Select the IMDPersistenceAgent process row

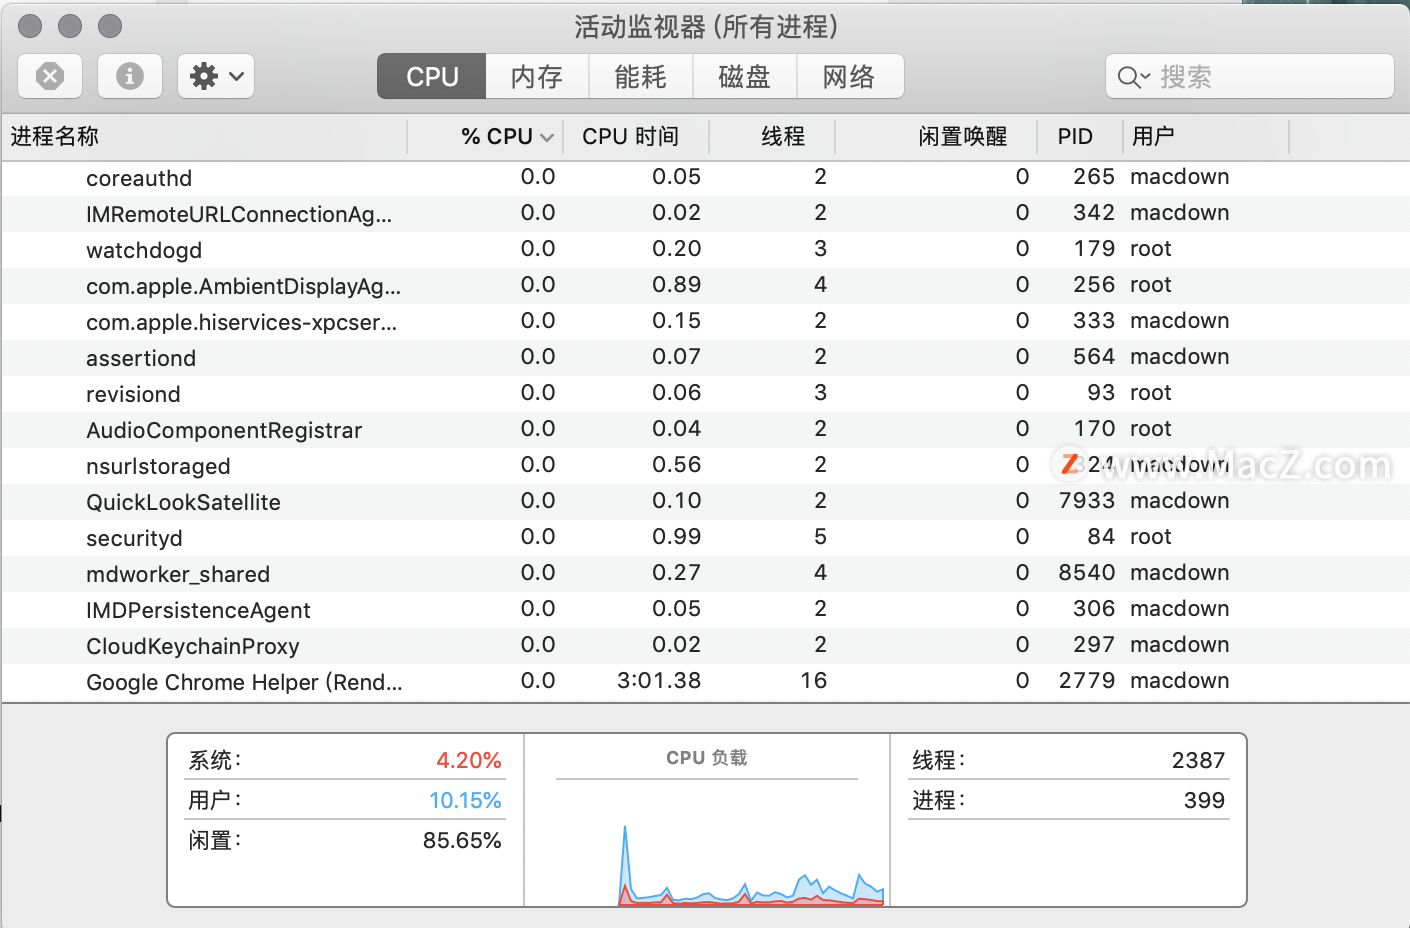[705, 609]
